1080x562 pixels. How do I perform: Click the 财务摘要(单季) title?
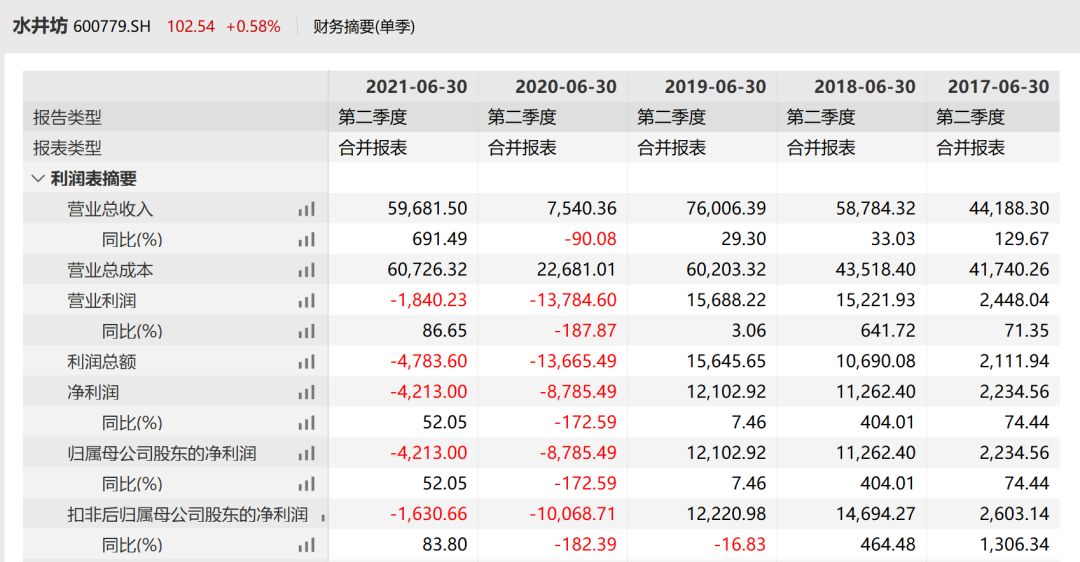click(x=364, y=27)
